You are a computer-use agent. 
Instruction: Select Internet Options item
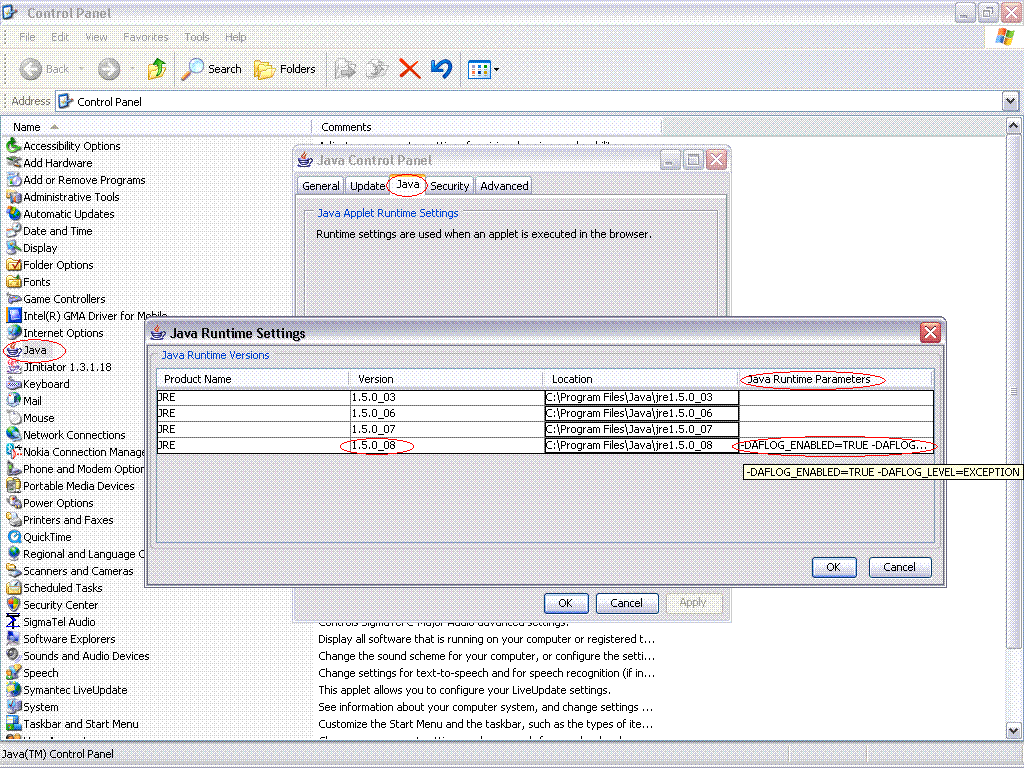[56, 332]
